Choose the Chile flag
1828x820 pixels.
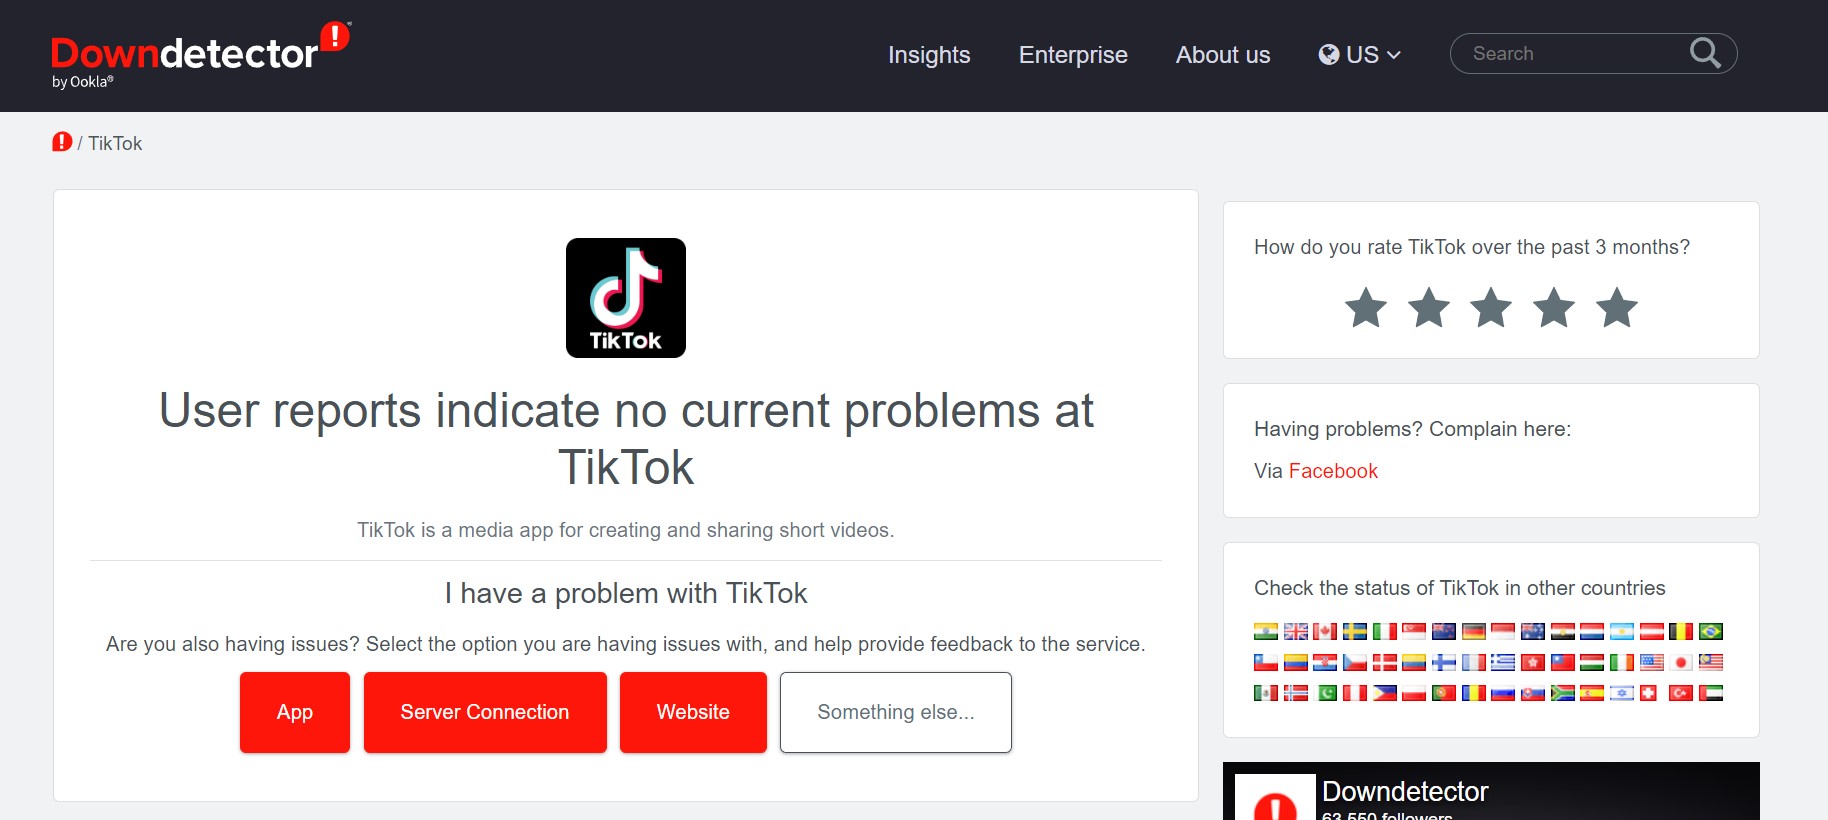tap(1266, 662)
